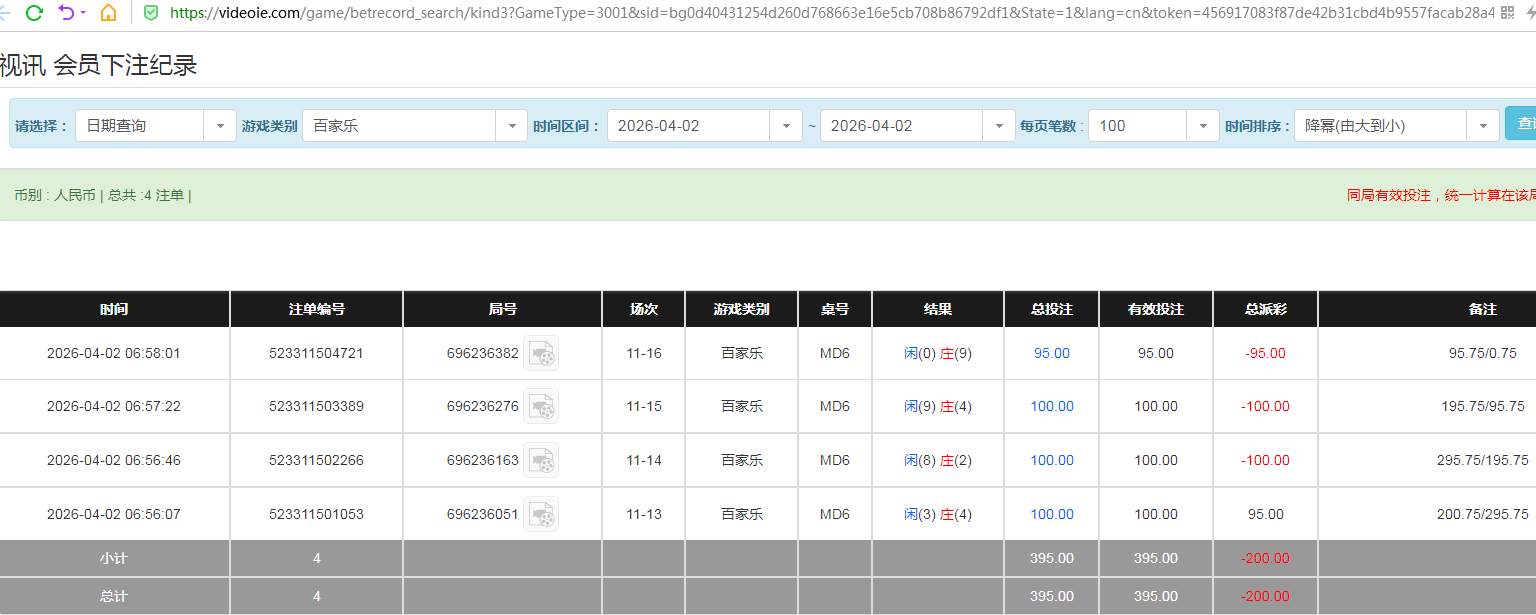
Task: Open the 百家乐 game category dropdown
Action: point(511,125)
